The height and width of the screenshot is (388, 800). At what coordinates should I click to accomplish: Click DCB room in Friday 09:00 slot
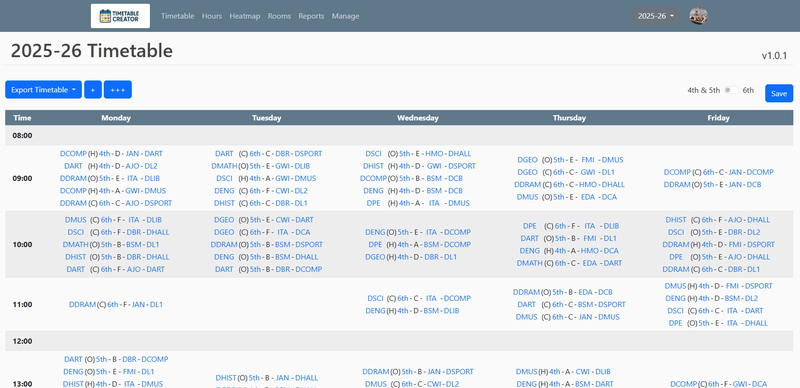click(x=754, y=184)
